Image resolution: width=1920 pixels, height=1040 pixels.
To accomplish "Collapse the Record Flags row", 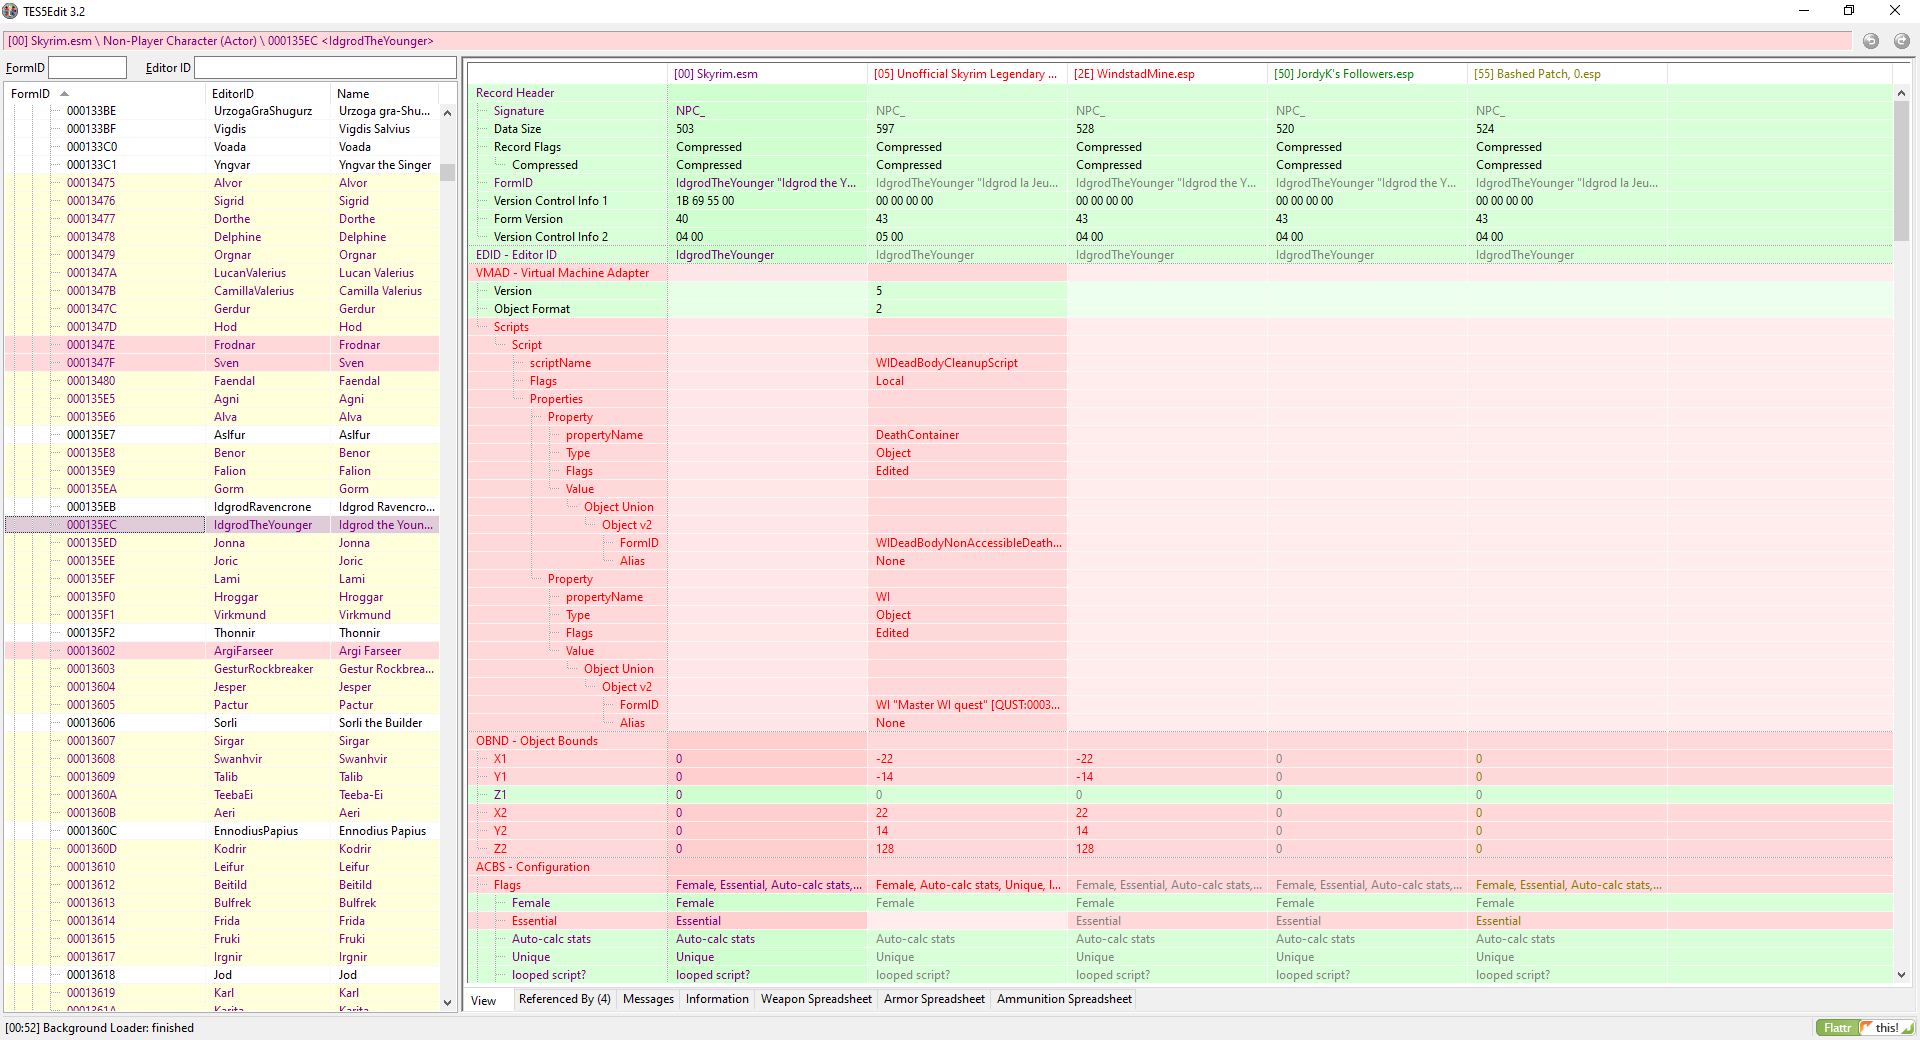I will (527, 147).
